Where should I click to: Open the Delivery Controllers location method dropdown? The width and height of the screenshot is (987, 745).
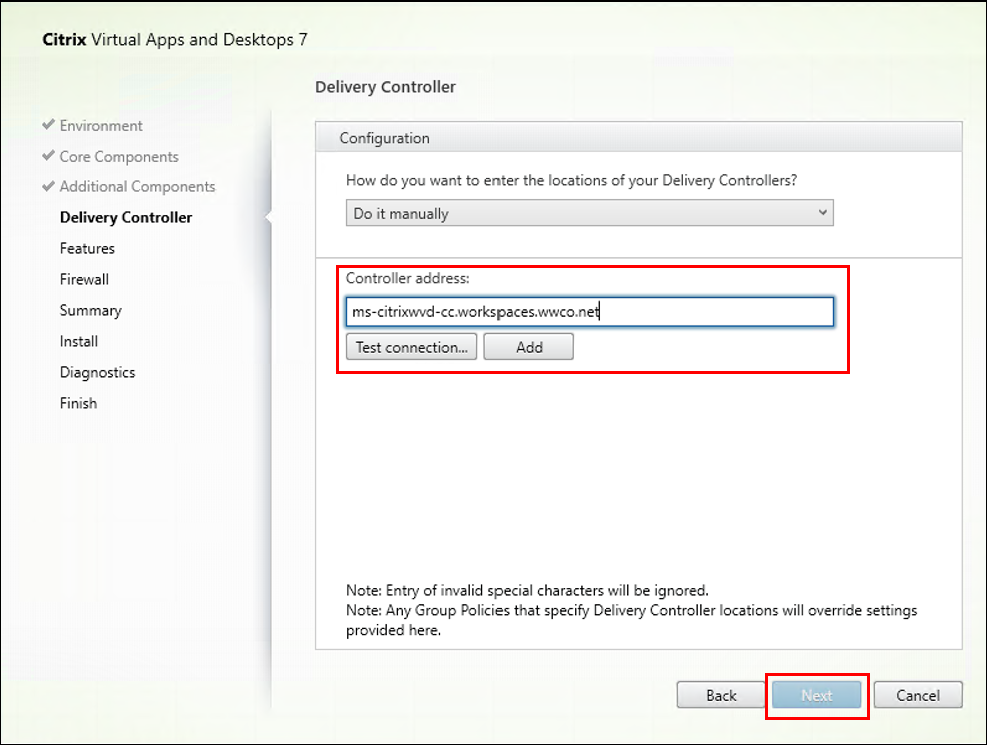click(x=589, y=213)
